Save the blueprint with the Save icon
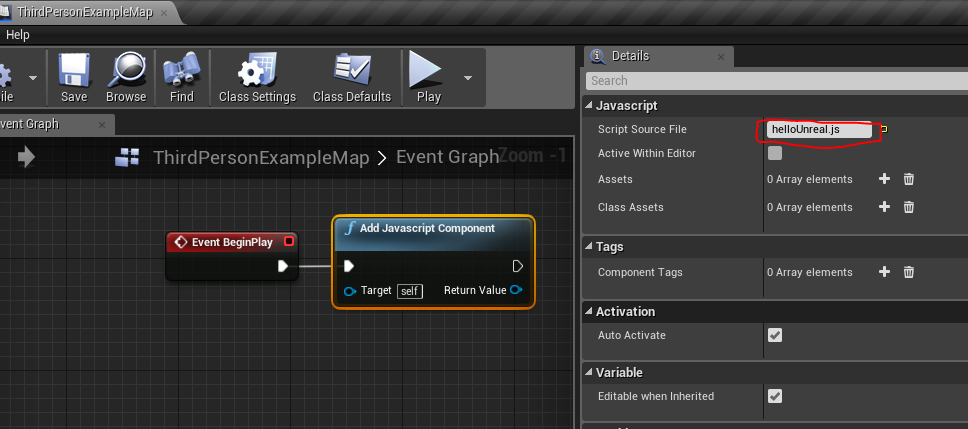Viewport: 968px width, 429px height. [x=73, y=78]
